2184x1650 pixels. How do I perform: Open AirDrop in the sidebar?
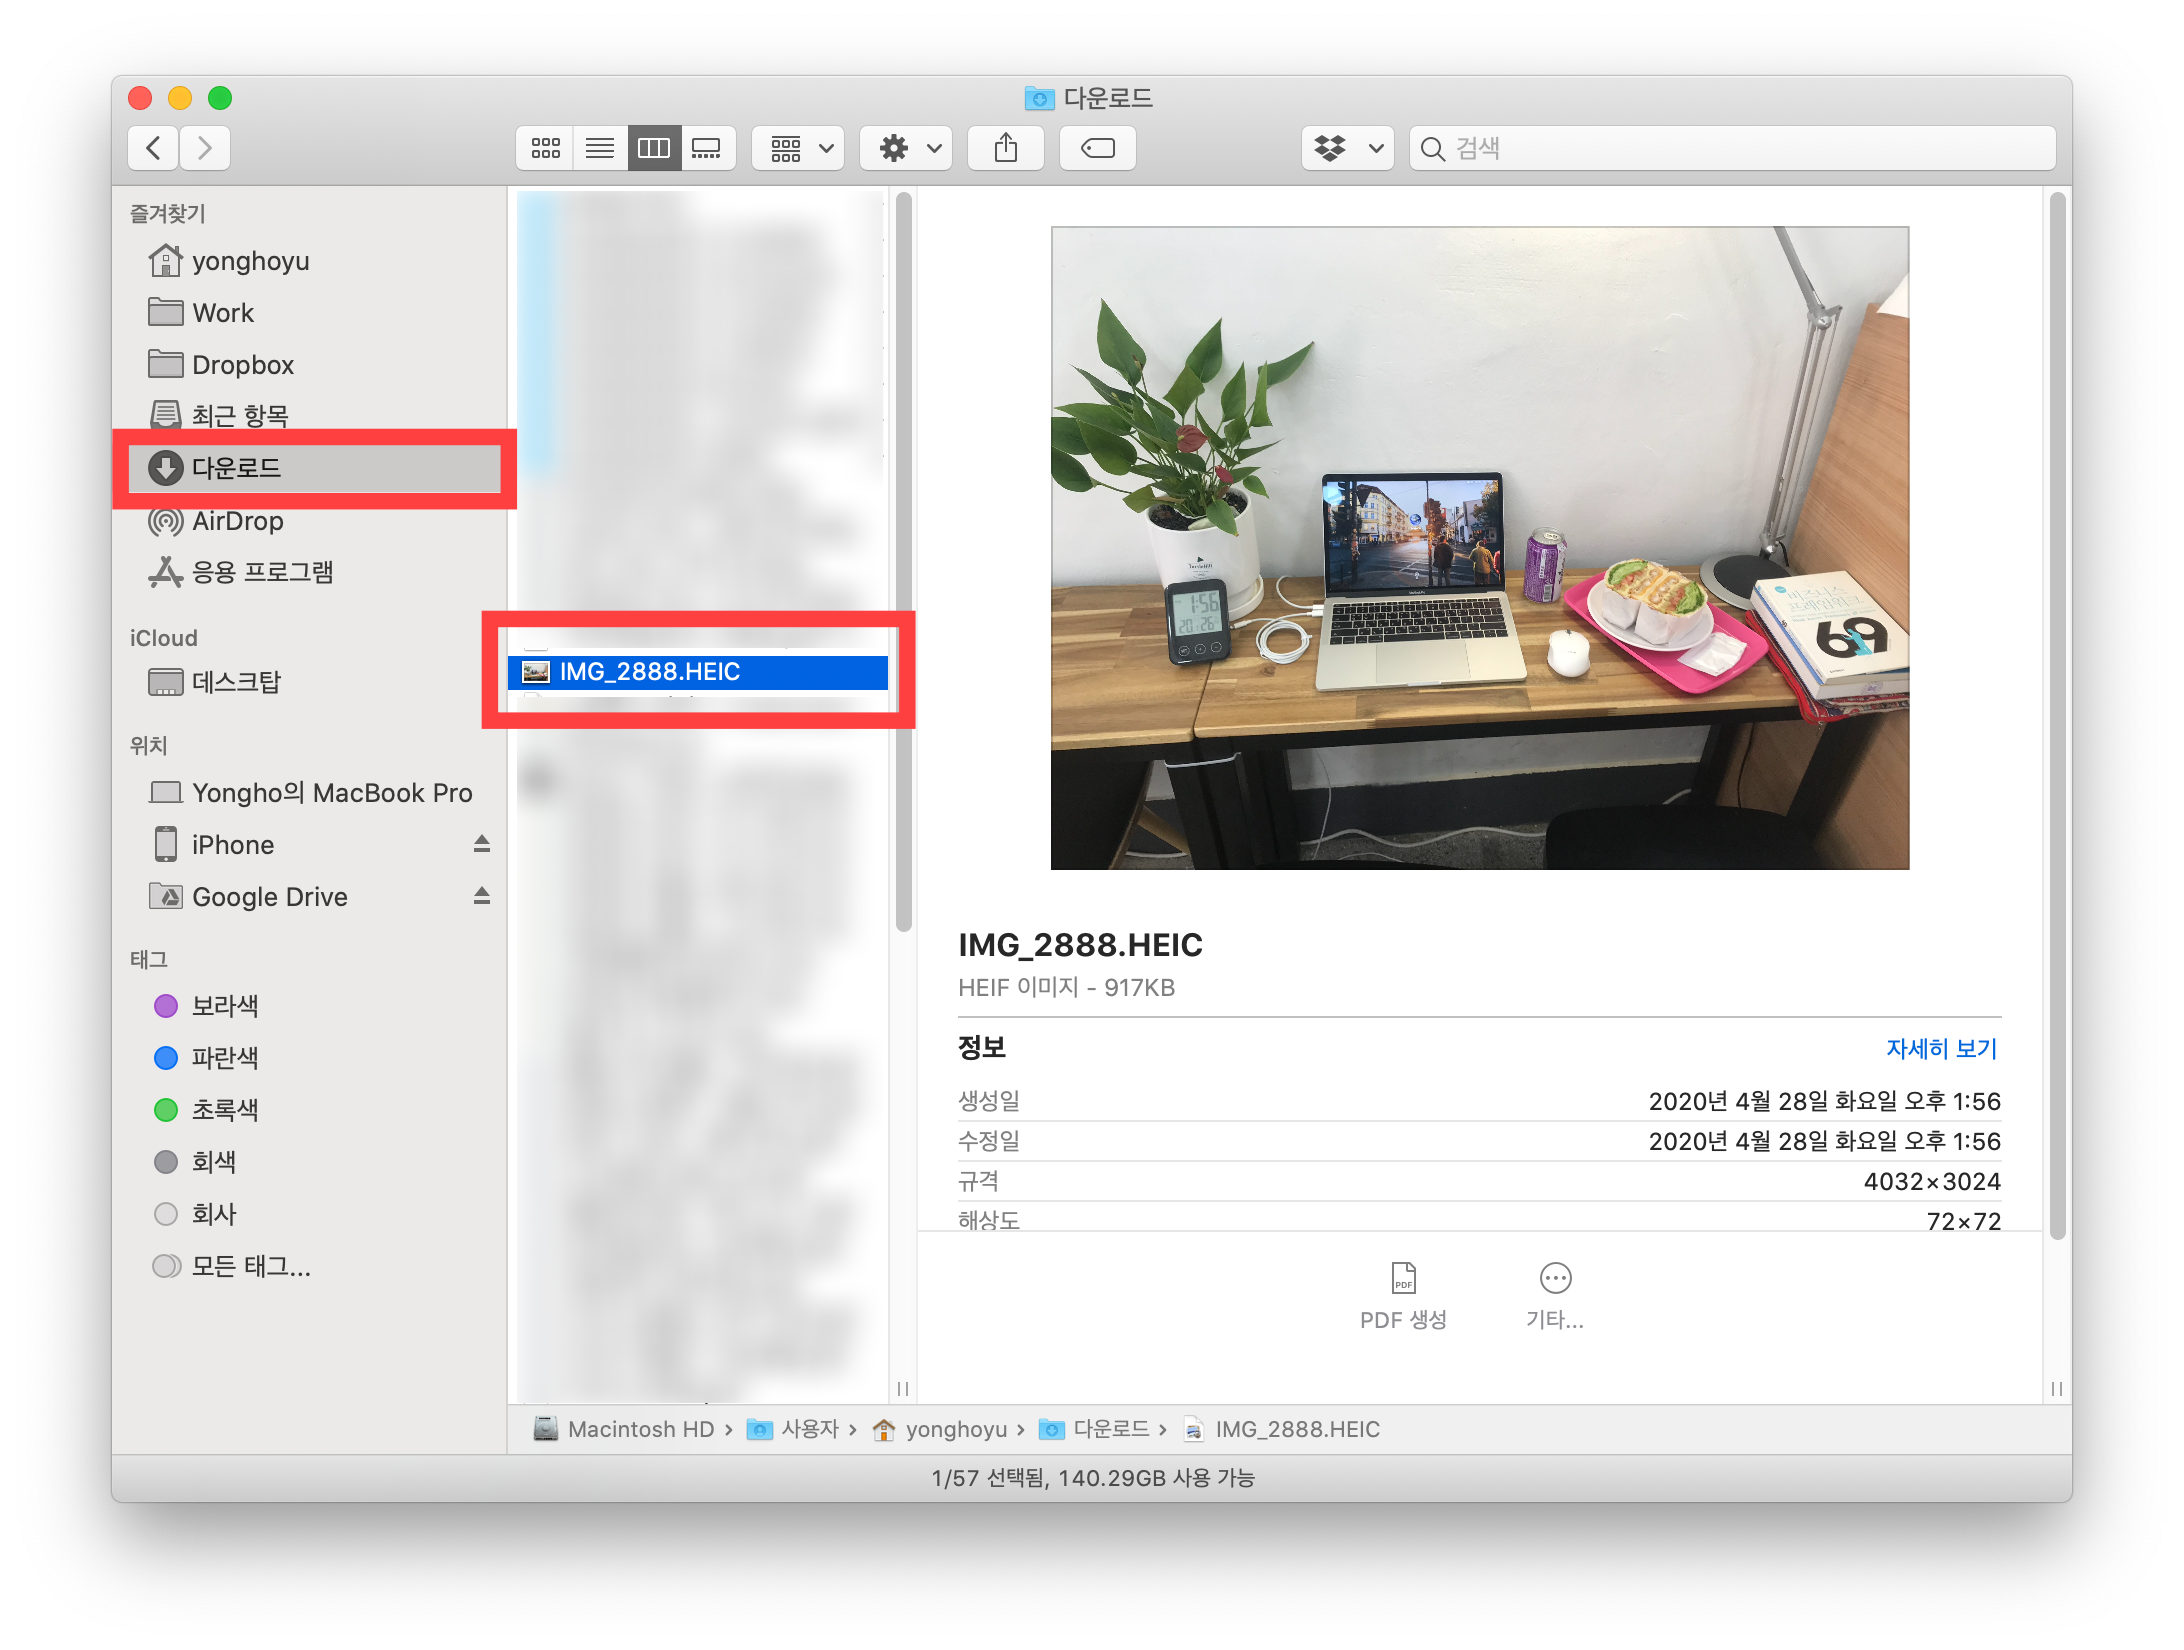coord(237,521)
